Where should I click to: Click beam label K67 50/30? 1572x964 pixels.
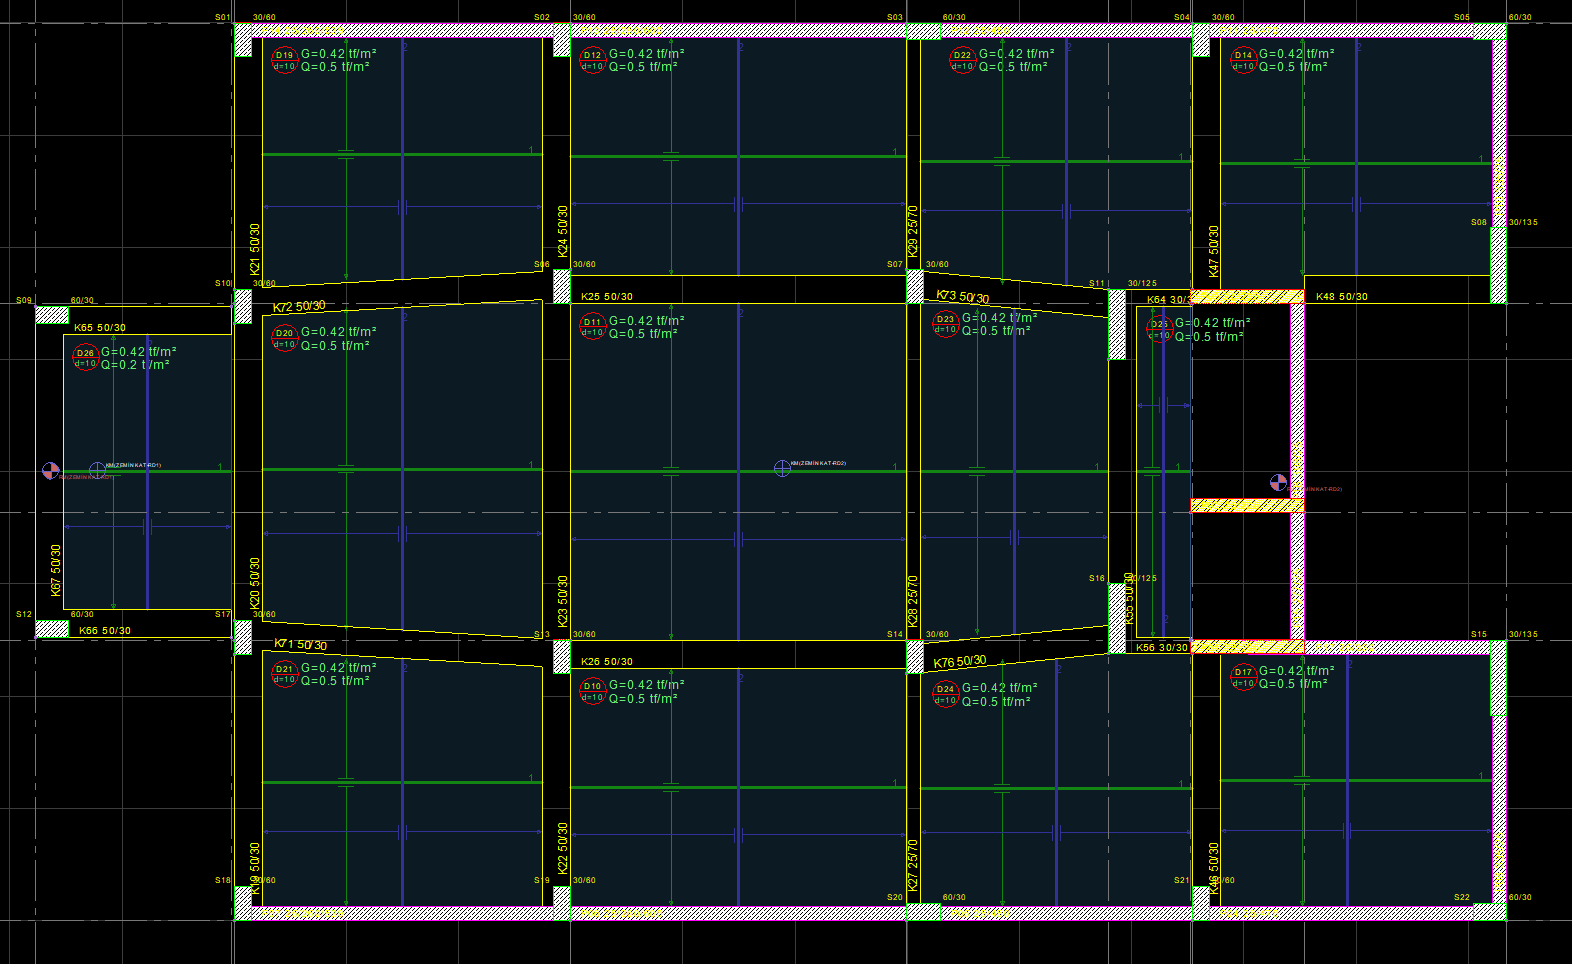56,570
